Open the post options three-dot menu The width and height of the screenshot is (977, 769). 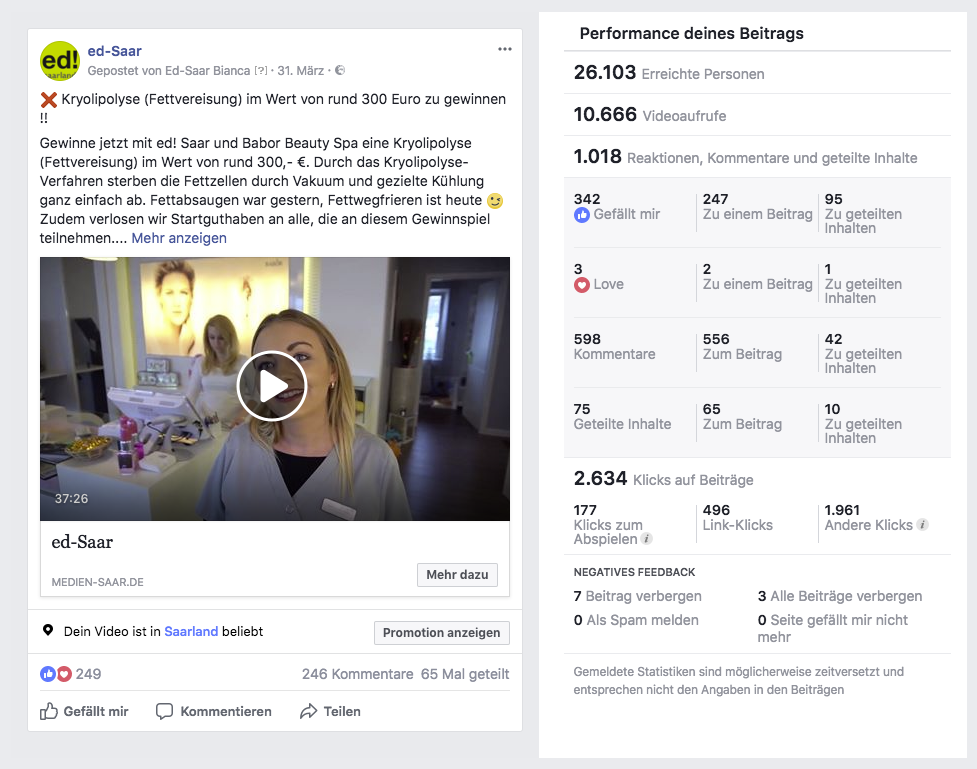(505, 49)
